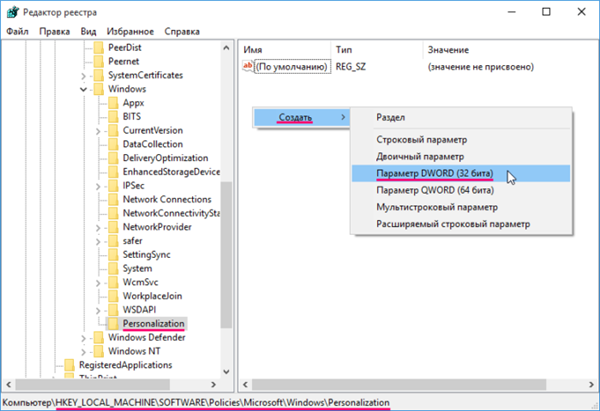Choose Раздел from the submenu
This screenshot has width=600, height=411.
point(461,117)
